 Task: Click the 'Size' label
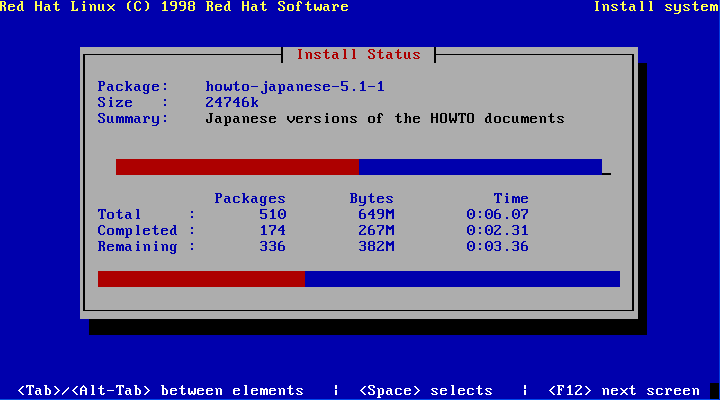tap(115, 102)
